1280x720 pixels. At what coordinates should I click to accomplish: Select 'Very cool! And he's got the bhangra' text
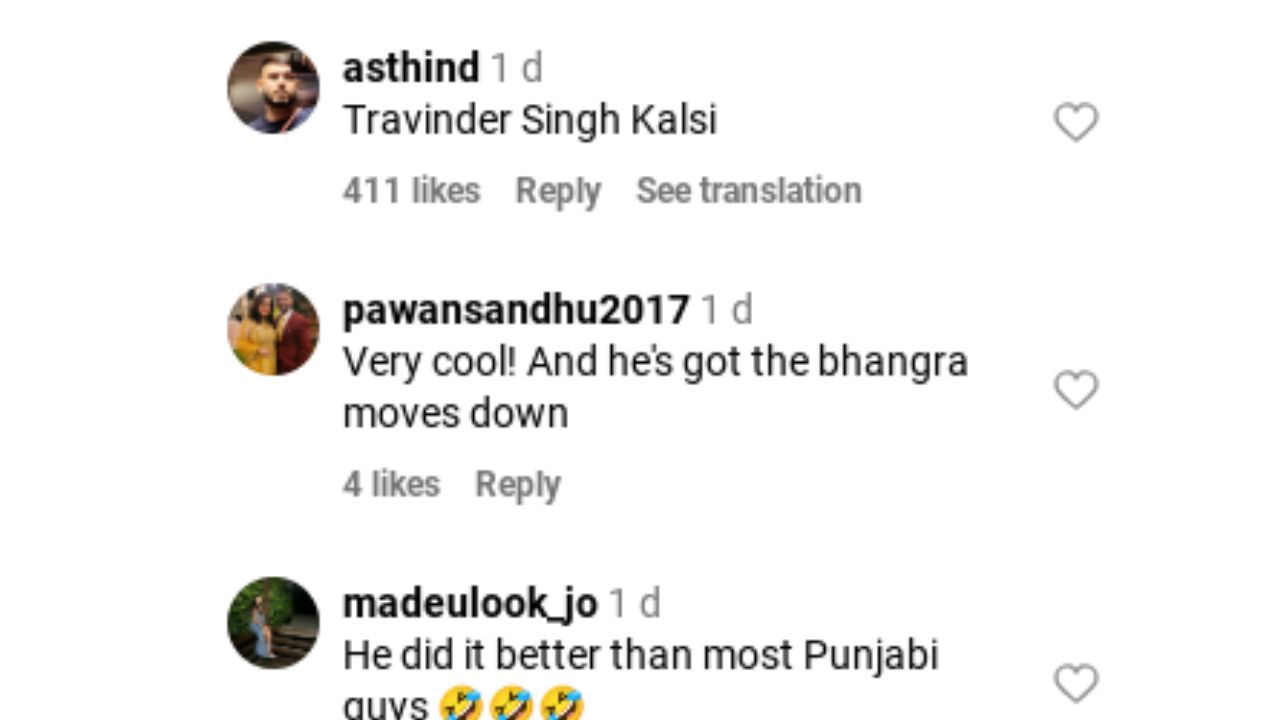tap(655, 362)
